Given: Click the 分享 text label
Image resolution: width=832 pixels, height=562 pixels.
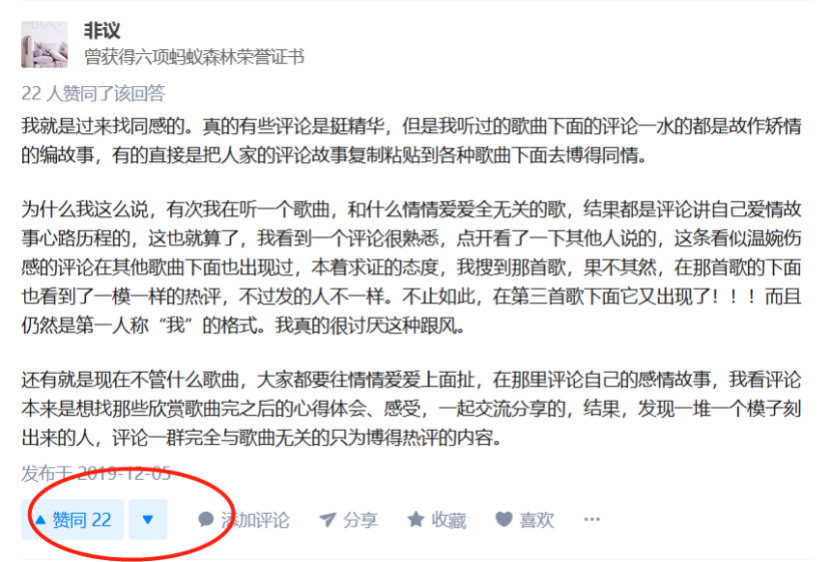Looking at the screenshot, I should pyautogui.click(x=360, y=520).
